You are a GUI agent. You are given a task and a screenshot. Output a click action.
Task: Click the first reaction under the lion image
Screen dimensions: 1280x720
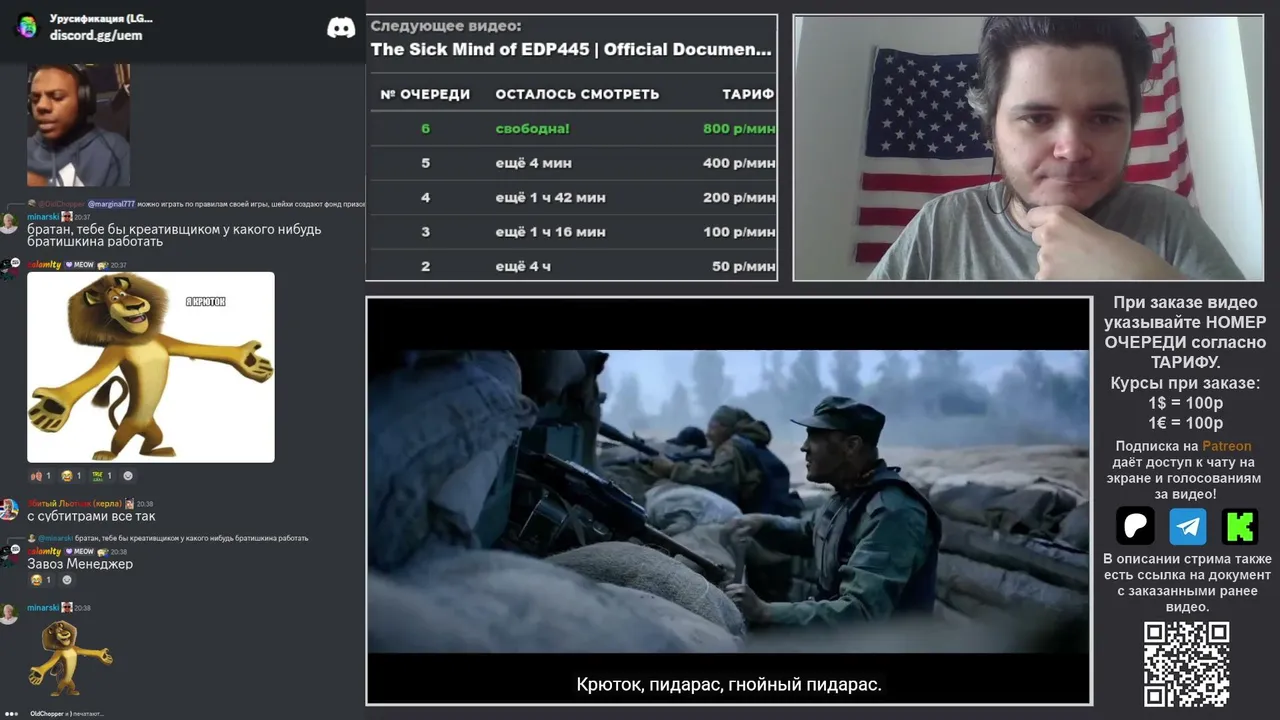point(41,476)
